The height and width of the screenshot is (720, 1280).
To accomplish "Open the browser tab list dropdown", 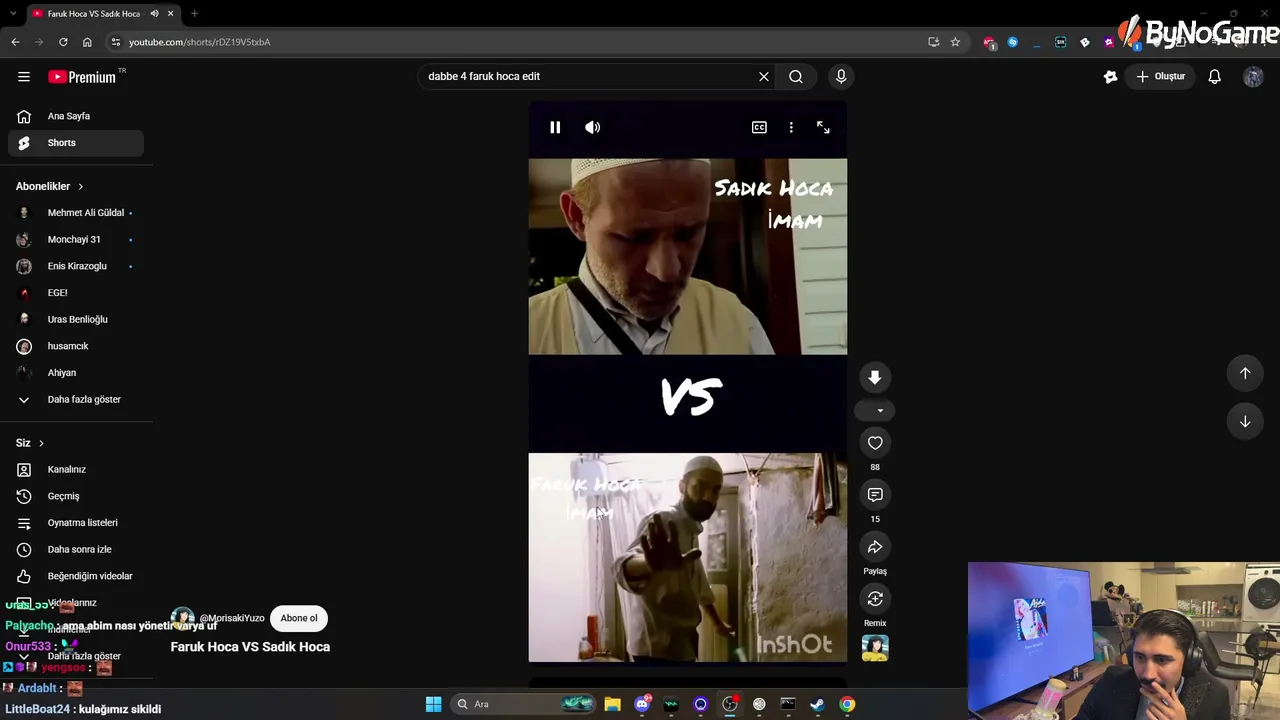I will click(x=12, y=14).
